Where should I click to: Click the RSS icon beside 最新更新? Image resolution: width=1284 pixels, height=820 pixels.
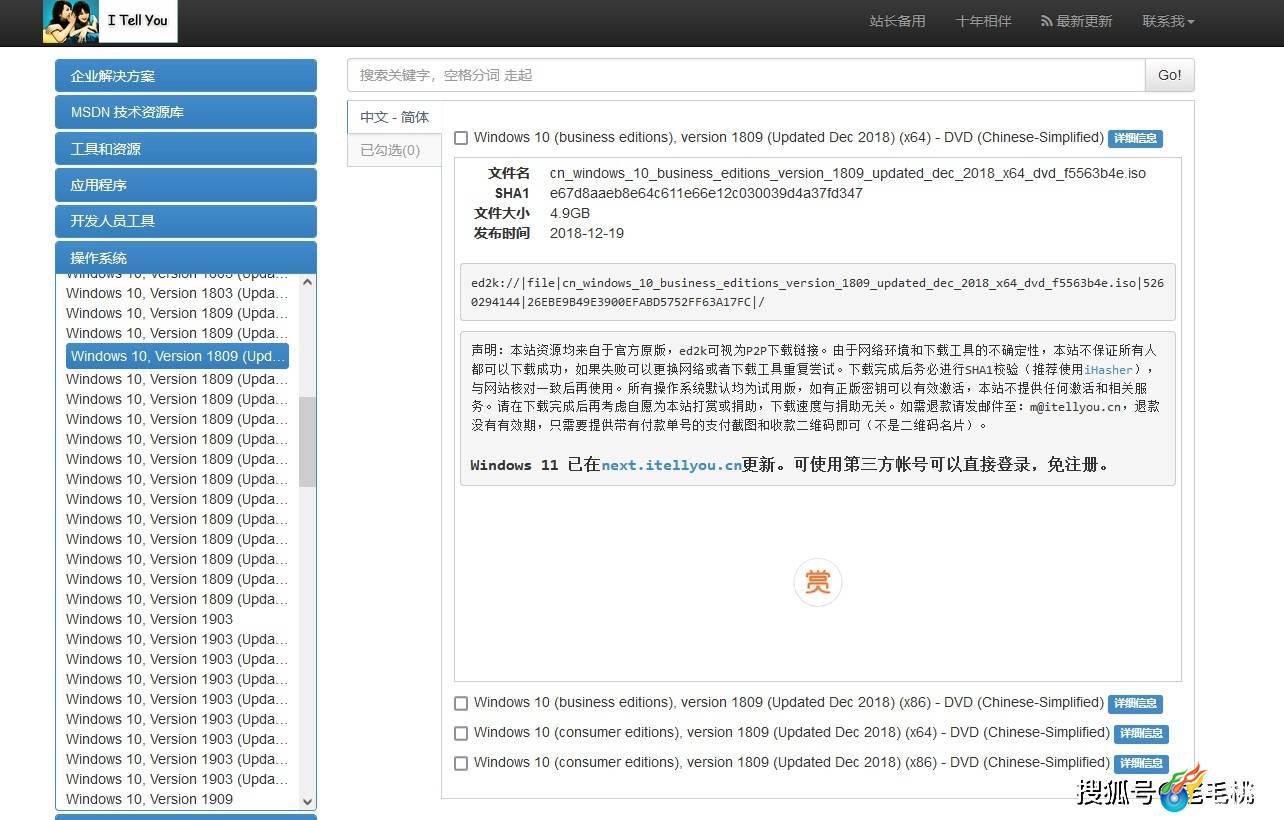pyautogui.click(x=1047, y=21)
